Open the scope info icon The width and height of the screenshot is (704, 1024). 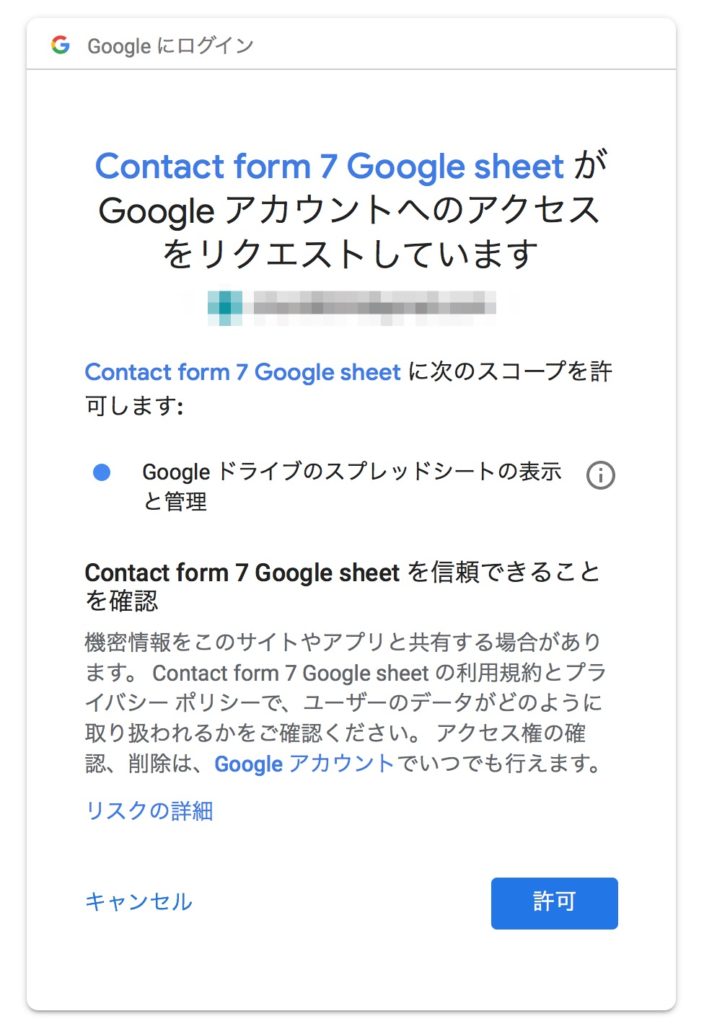pos(600,475)
